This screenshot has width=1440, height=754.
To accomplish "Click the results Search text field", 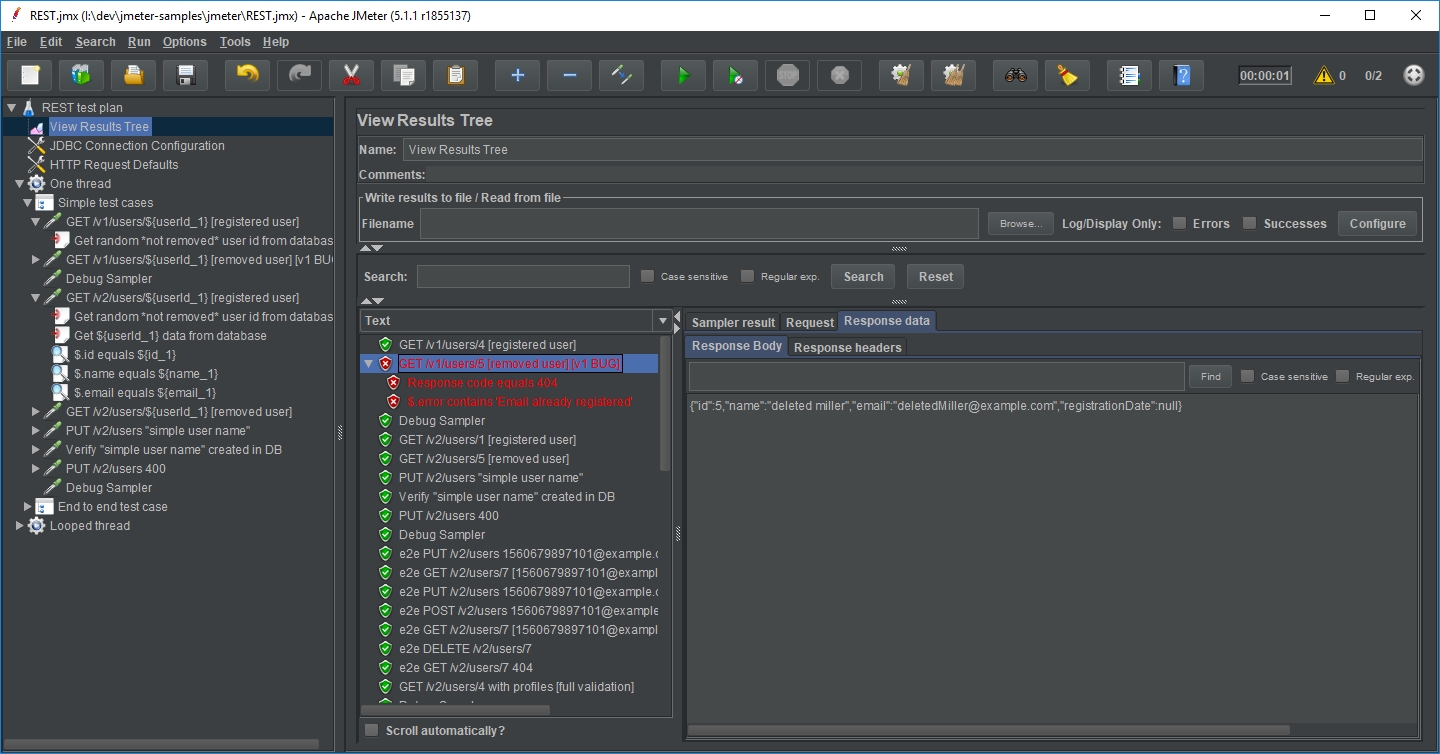I will pos(523,276).
